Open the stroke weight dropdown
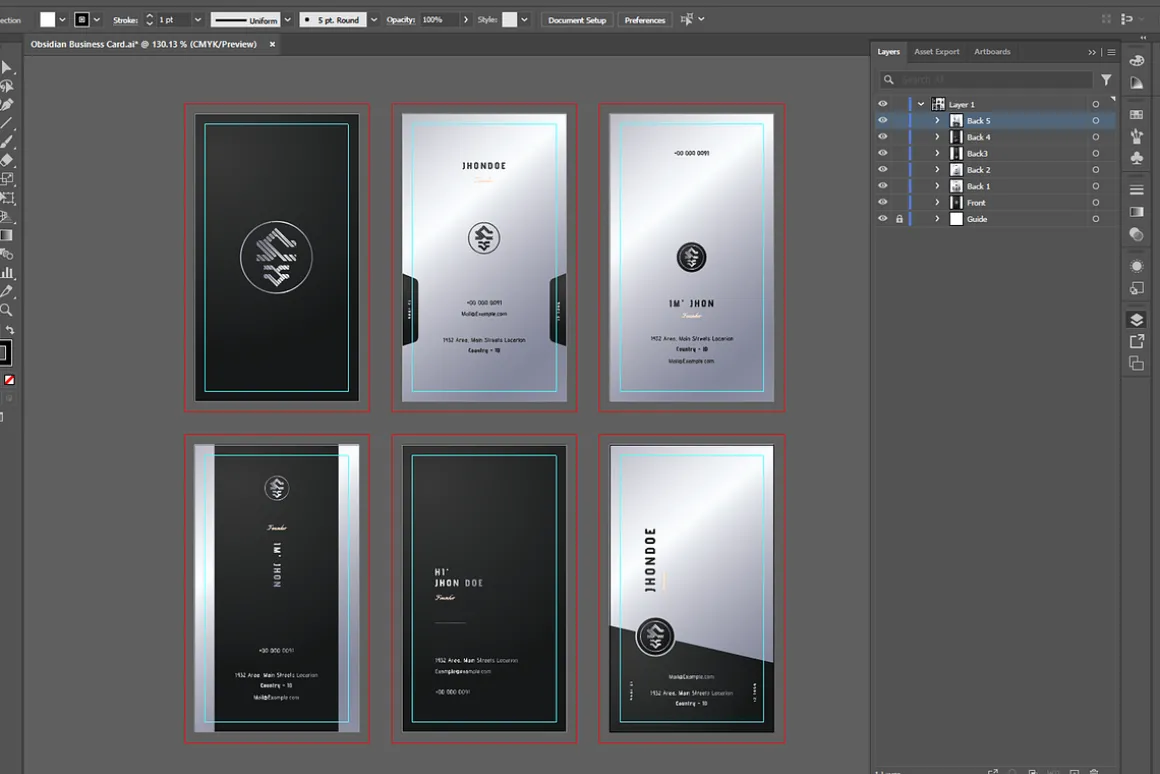Image resolution: width=1160 pixels, height=774 pixels. (x=198, y=20)
